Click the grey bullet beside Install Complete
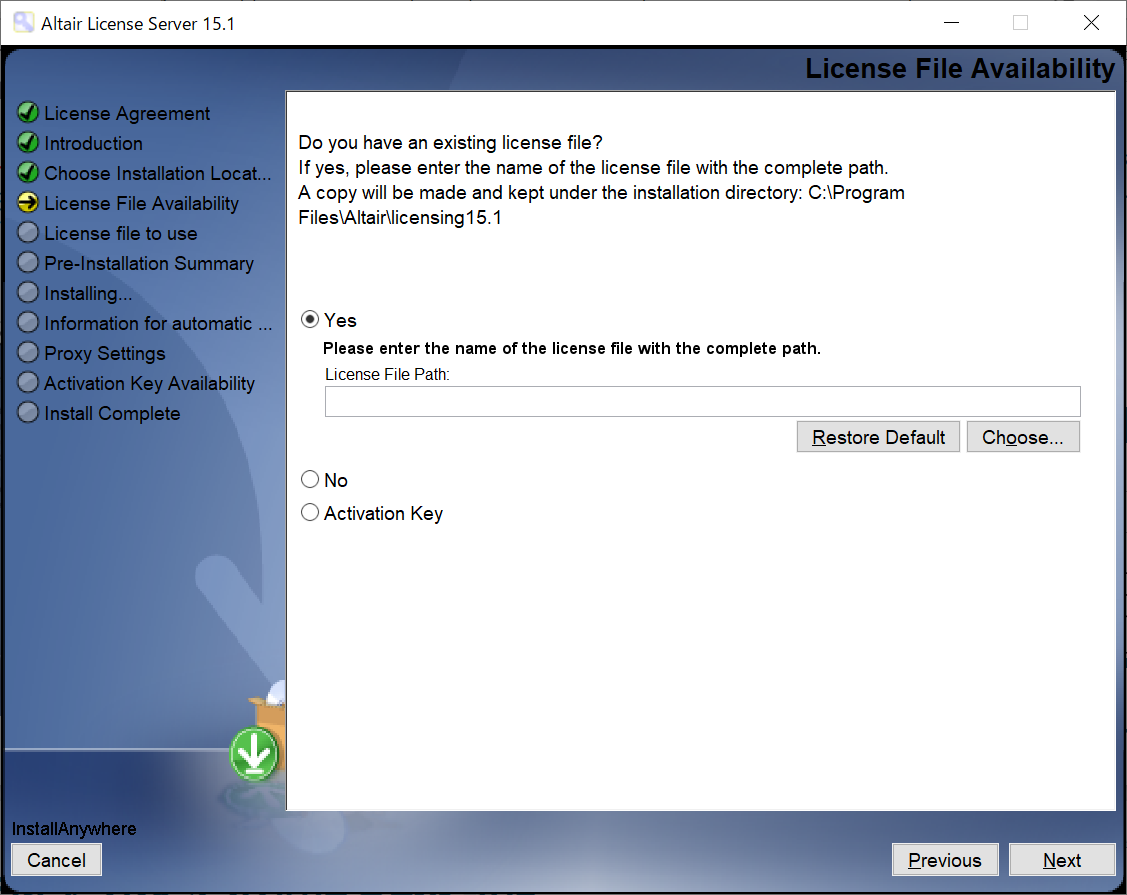This screenshot has width=1127, height=895. pos(28,413)
